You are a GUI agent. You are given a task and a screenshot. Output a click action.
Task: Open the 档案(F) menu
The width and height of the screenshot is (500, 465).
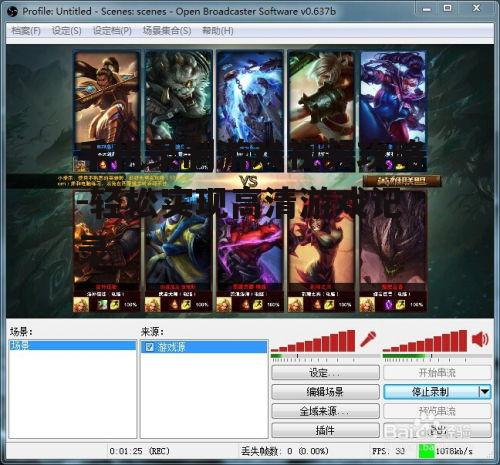tap(26, 31)
